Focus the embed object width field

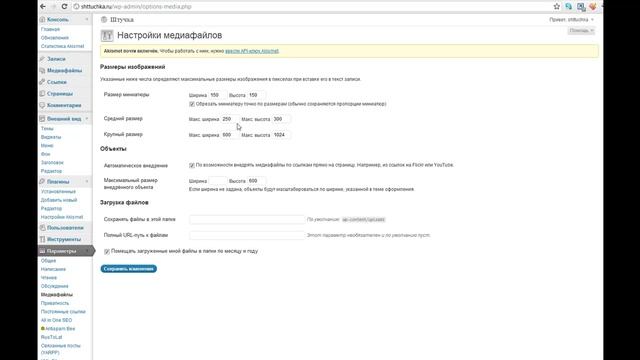pyautogui.click(x=218, y=181)
